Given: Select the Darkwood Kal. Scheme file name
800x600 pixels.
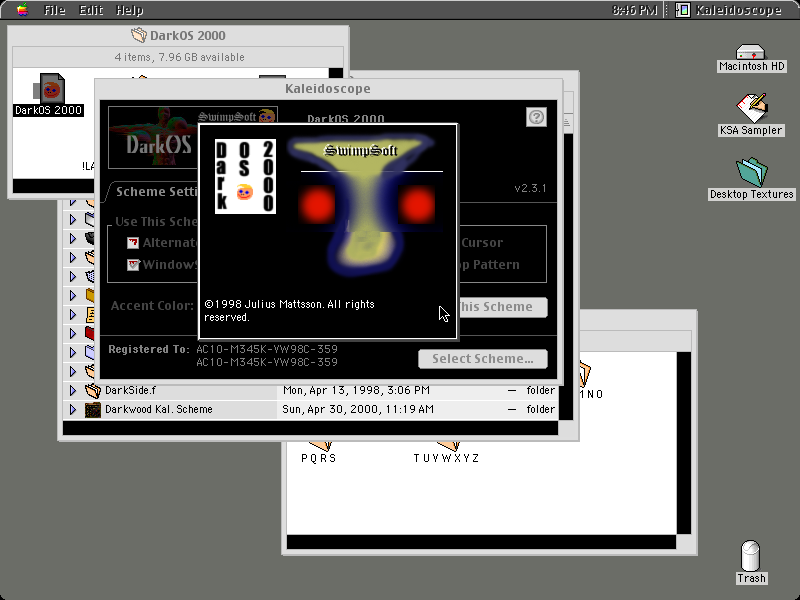Looking at the screenshot, I should coord(159,410).
